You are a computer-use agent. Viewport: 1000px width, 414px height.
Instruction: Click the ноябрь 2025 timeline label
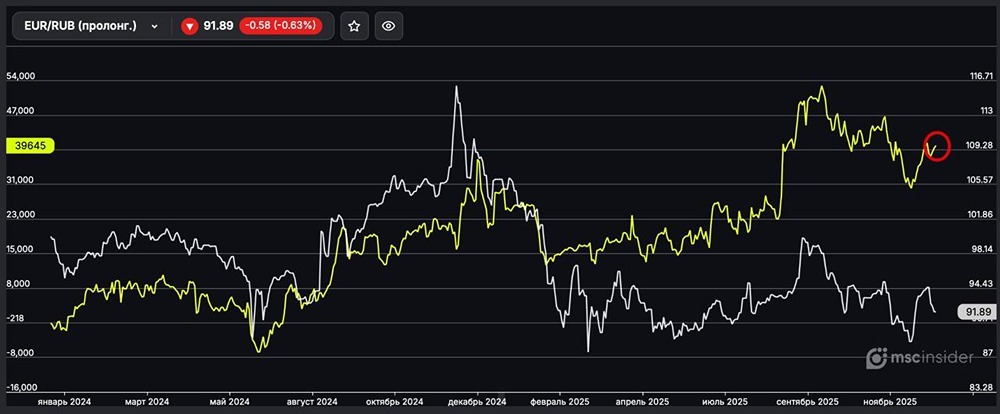coord(894,401)
